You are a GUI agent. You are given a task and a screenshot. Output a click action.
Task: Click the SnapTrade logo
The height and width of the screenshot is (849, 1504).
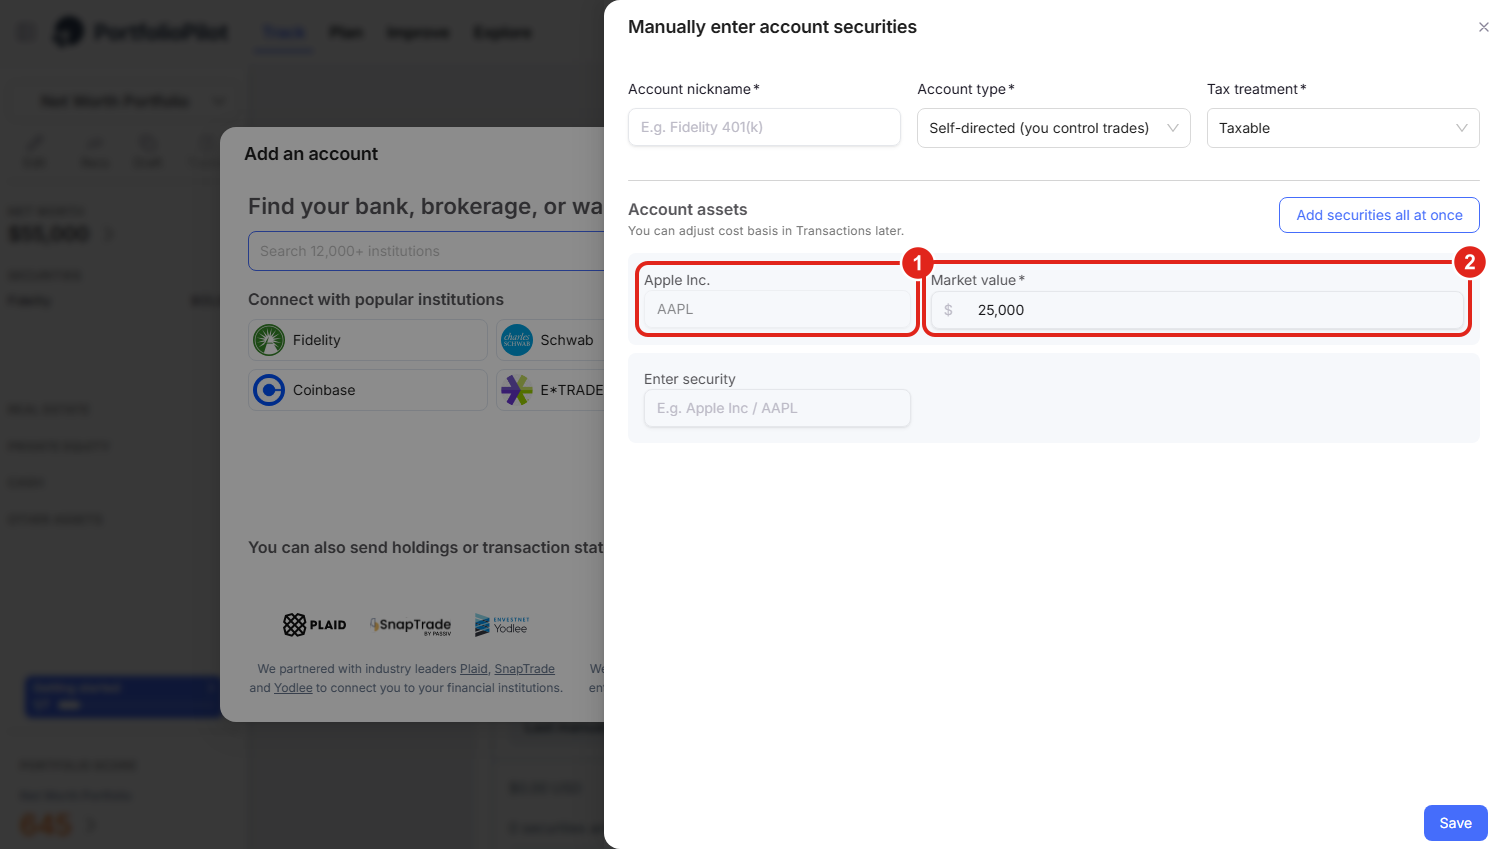[x=411, y=625]
